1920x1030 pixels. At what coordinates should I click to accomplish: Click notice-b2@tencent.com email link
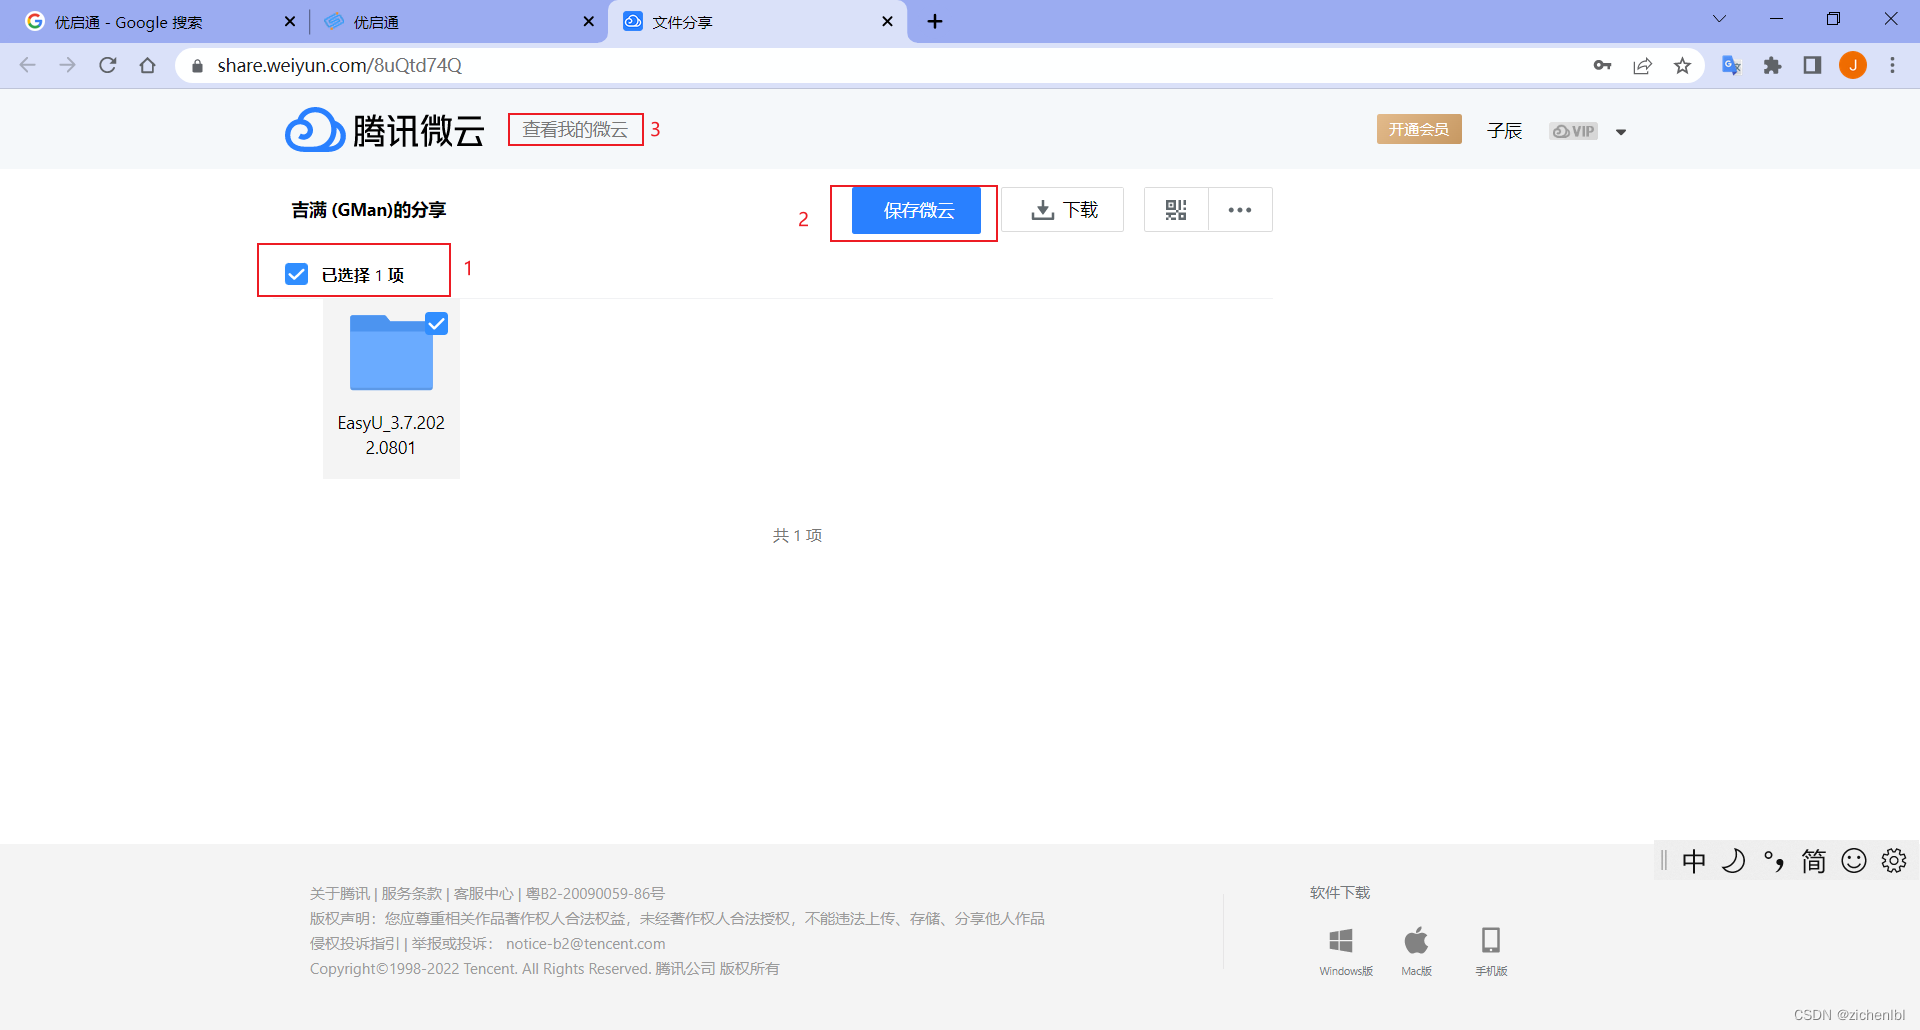coord(585,943)
